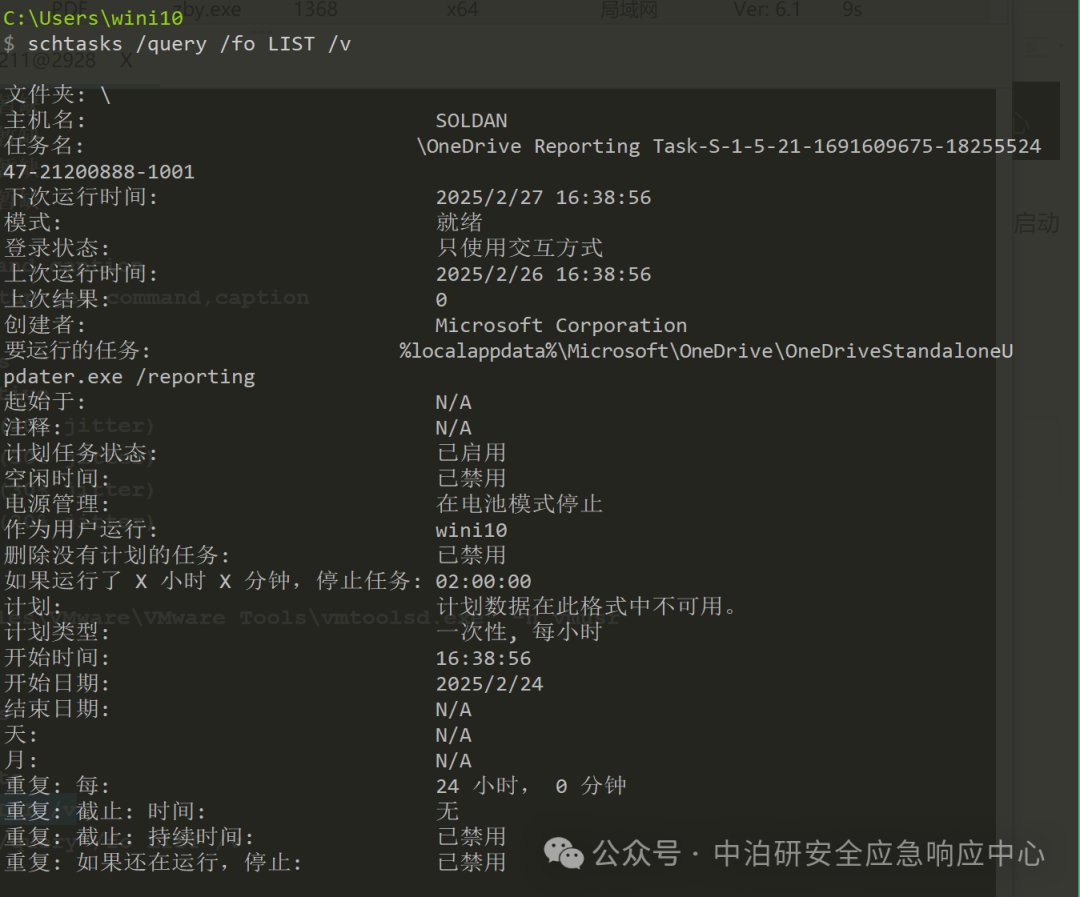This screenshot has width=1080, height=897.
Task: Click the power management value "在电池模式停止"
Action: [519, 504]
